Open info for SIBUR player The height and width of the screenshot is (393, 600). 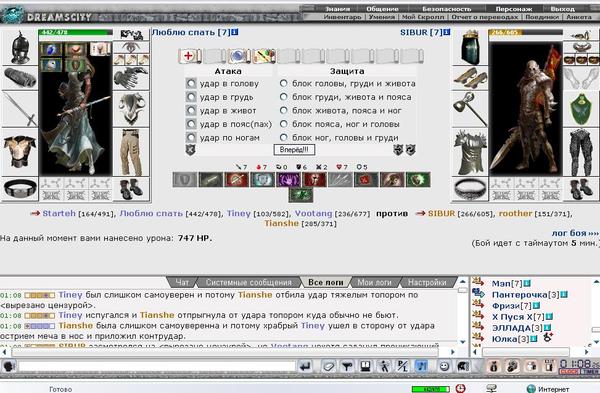pos(447,32)
